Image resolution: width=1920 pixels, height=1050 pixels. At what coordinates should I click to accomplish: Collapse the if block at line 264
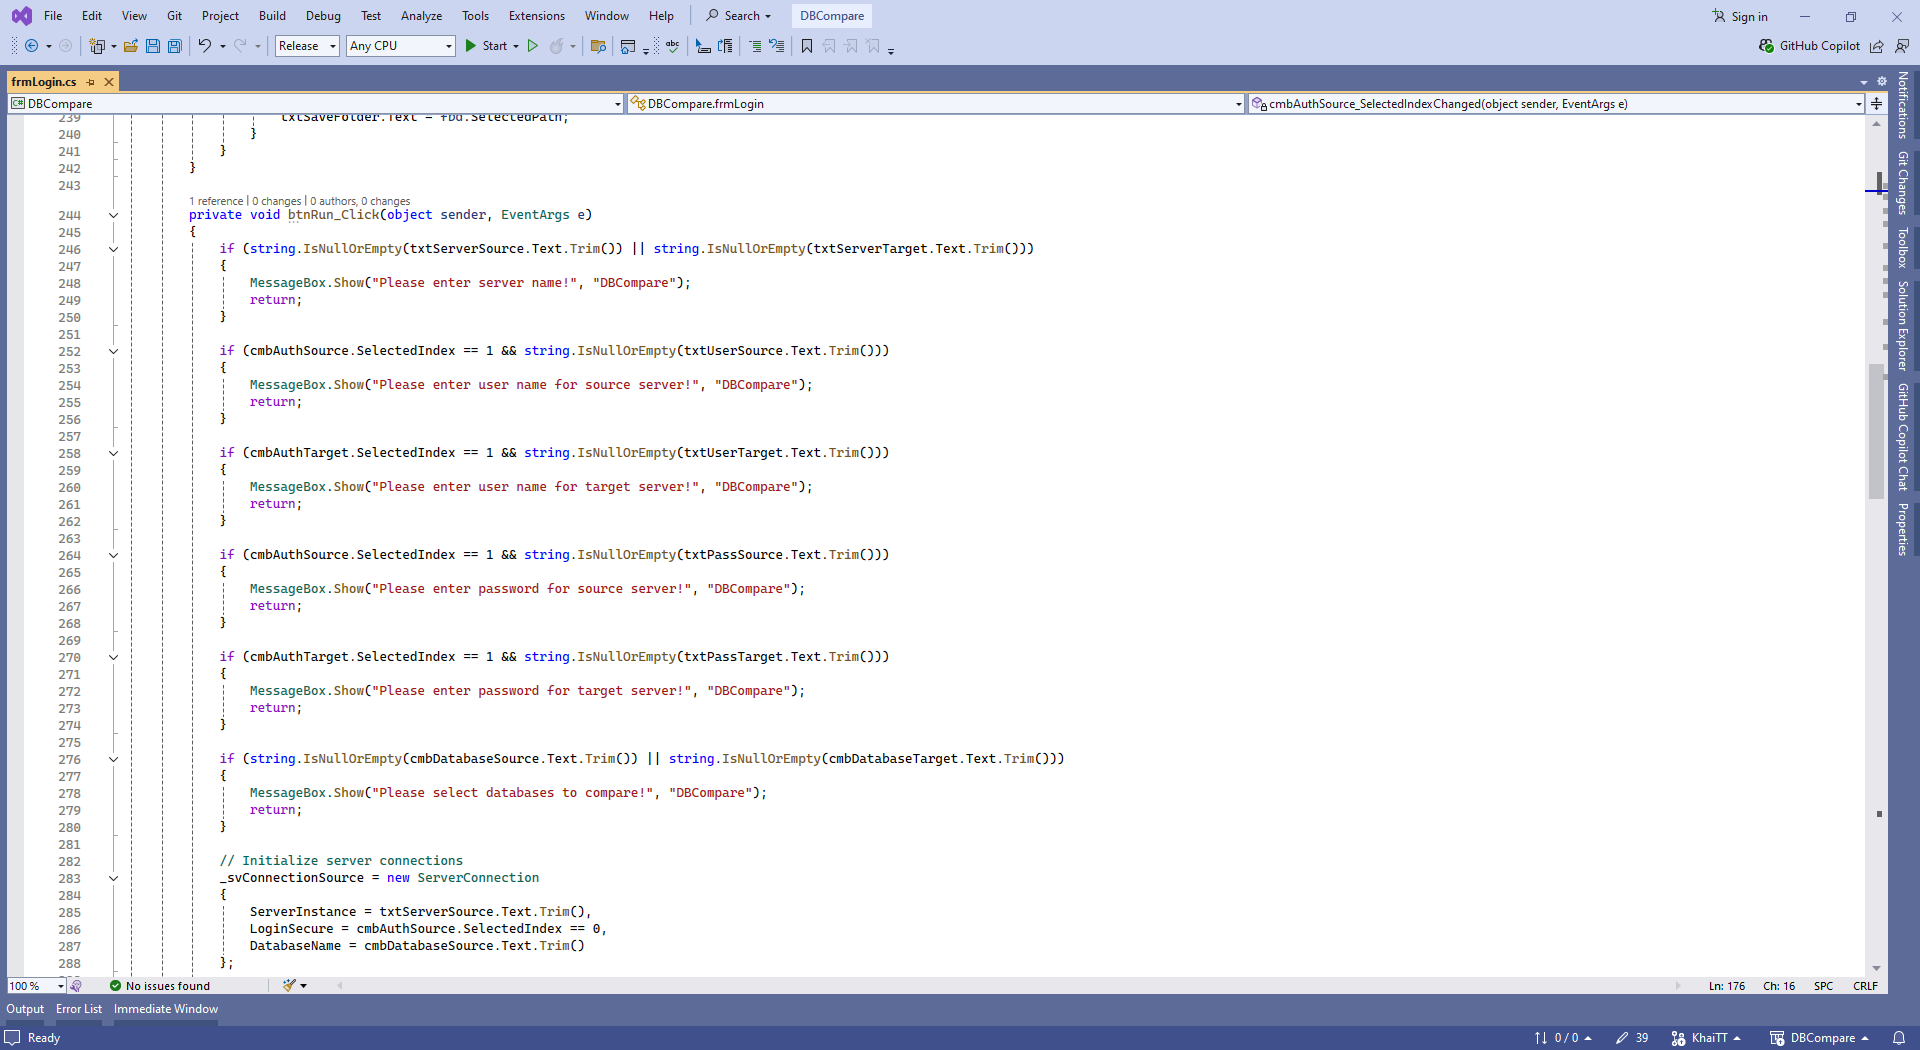click(113, 555)
